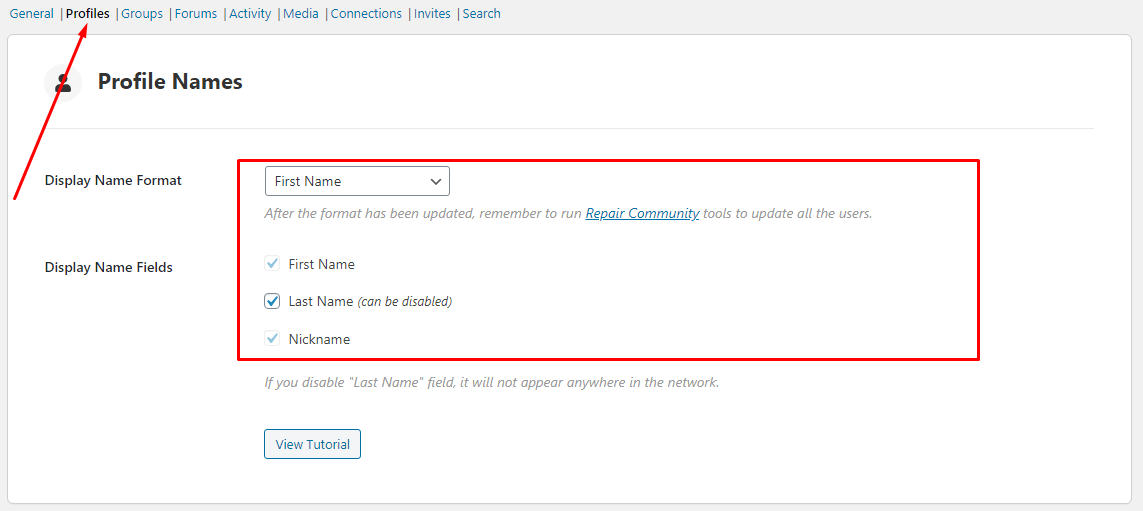The height and width of the screenshot is (511, 1143).
Task: Follow the Repair Community link
Action: tap(642, 214)
